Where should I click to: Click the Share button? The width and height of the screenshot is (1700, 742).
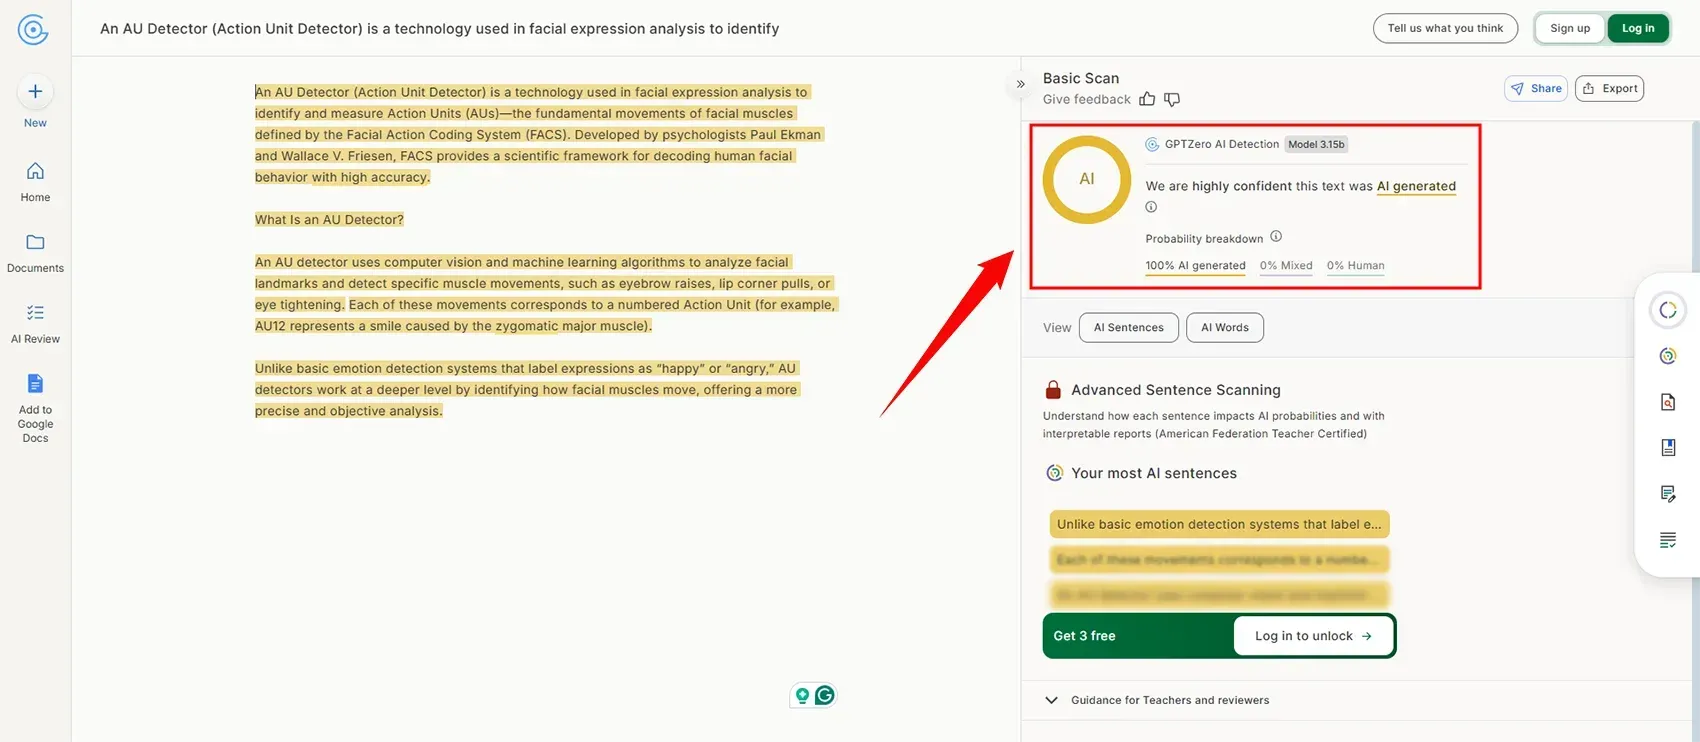(x=1535, y=89)
